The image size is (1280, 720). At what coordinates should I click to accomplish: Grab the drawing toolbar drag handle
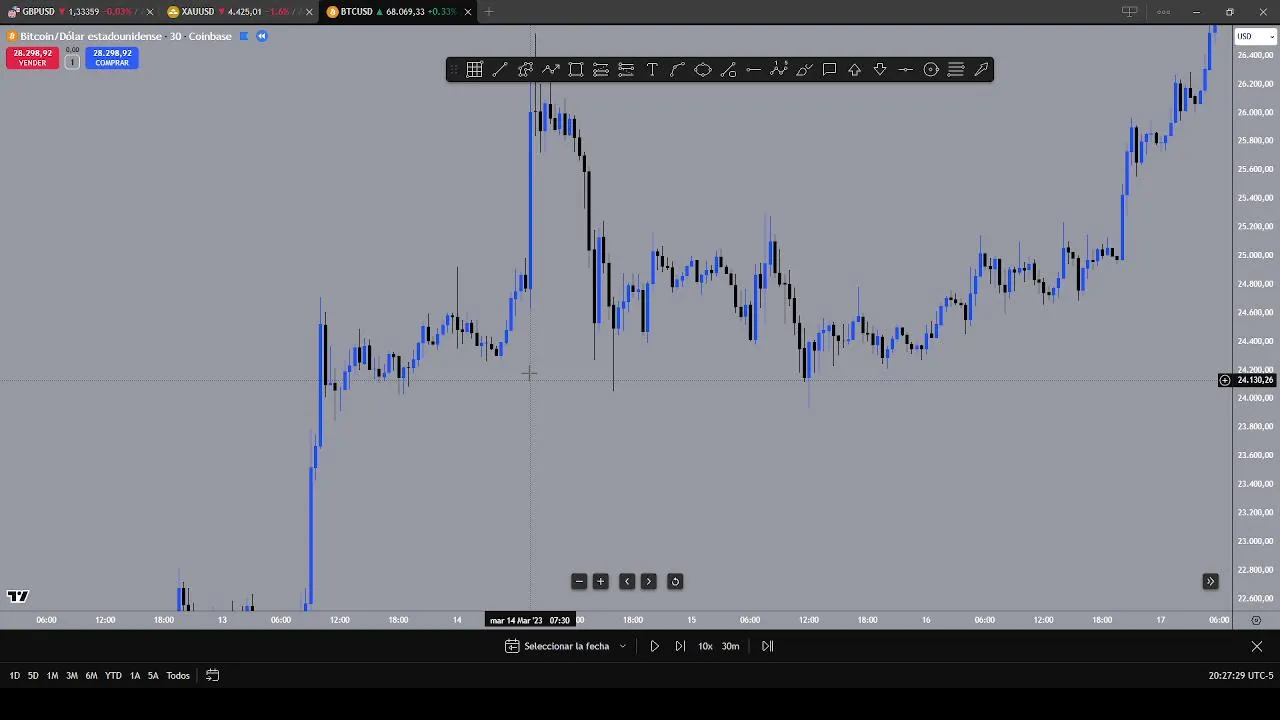454,69
